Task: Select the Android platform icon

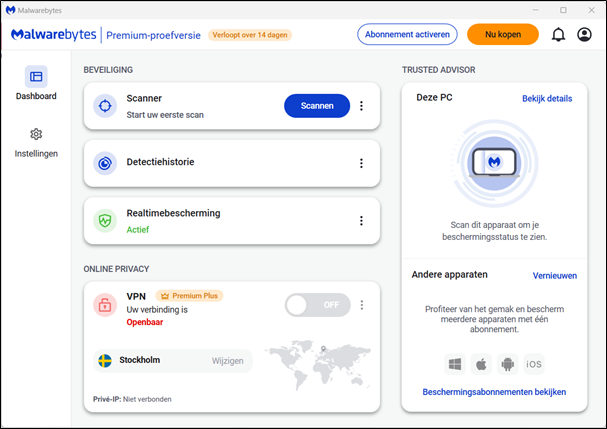Action: [507, 364]
